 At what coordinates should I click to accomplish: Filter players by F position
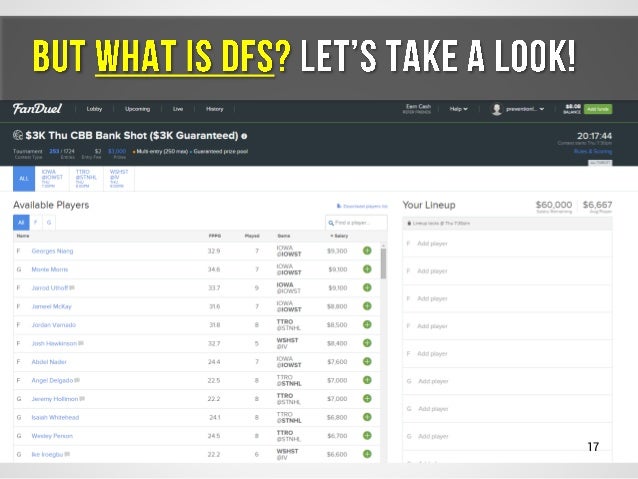36,222
